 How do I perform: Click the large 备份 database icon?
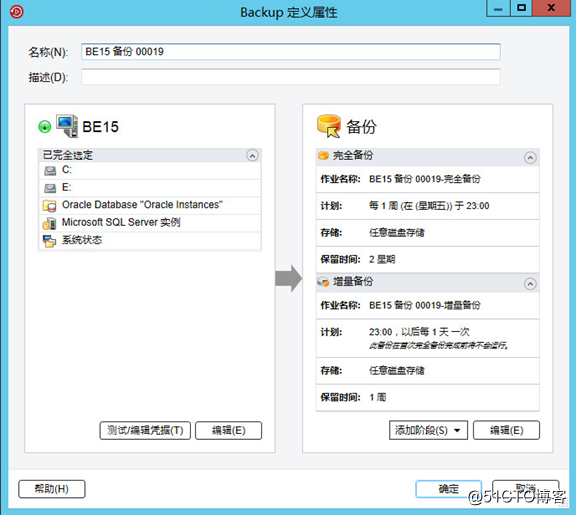click(329, 126)
